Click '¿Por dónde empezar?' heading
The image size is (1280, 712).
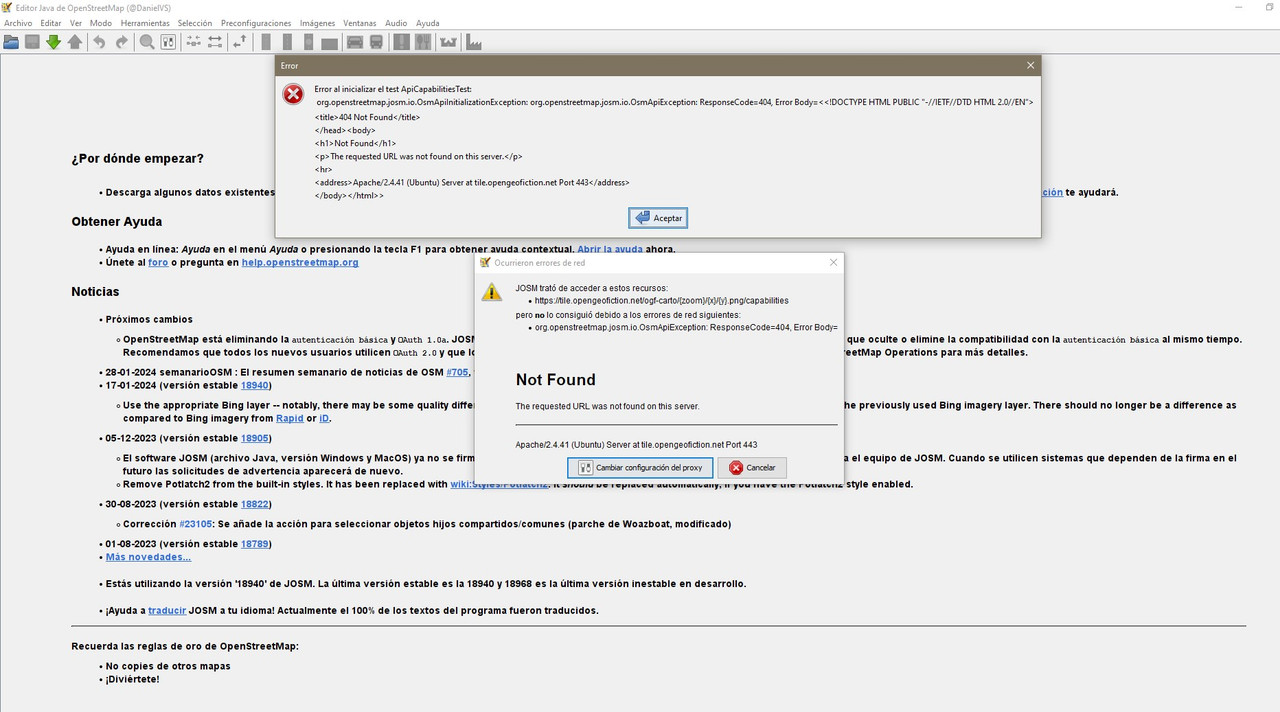(137, 159)
